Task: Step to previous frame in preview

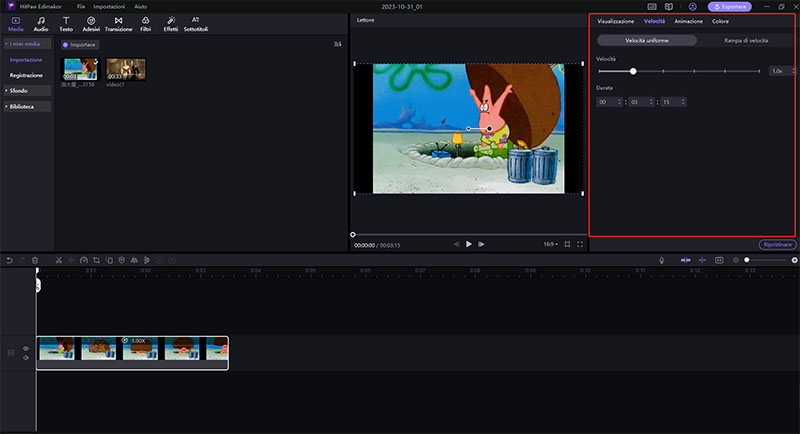Action: [x=456, y=244]
